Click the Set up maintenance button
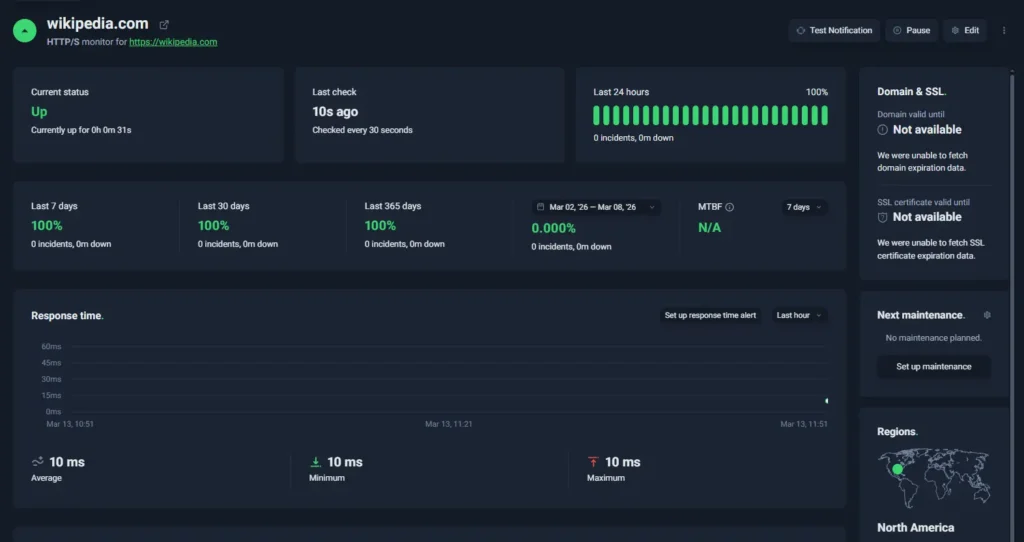The height and width of the screenshot is (542, 1024). (x=933, y=366)
